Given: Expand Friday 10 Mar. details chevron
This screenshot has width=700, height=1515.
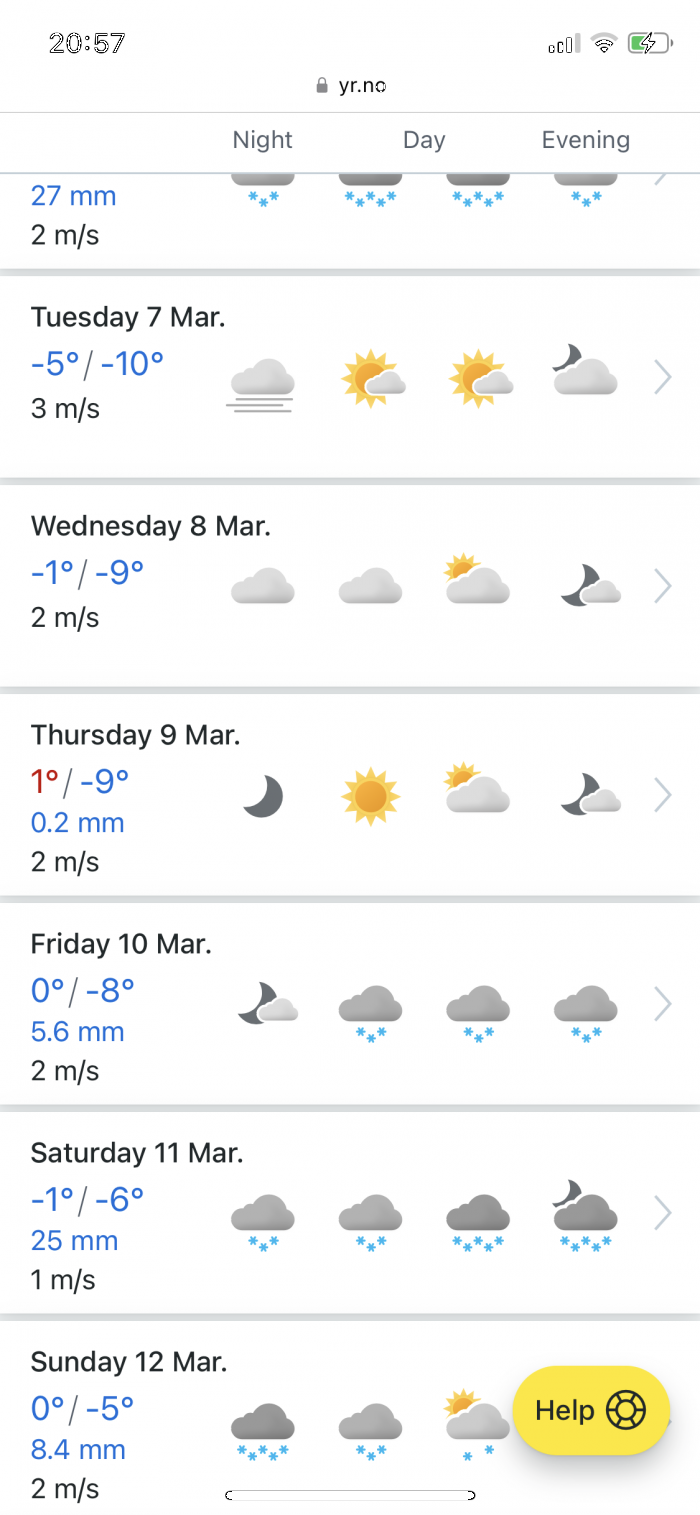Looking at the screenshot, I should pyautogui.click(x=662, y=1005).
